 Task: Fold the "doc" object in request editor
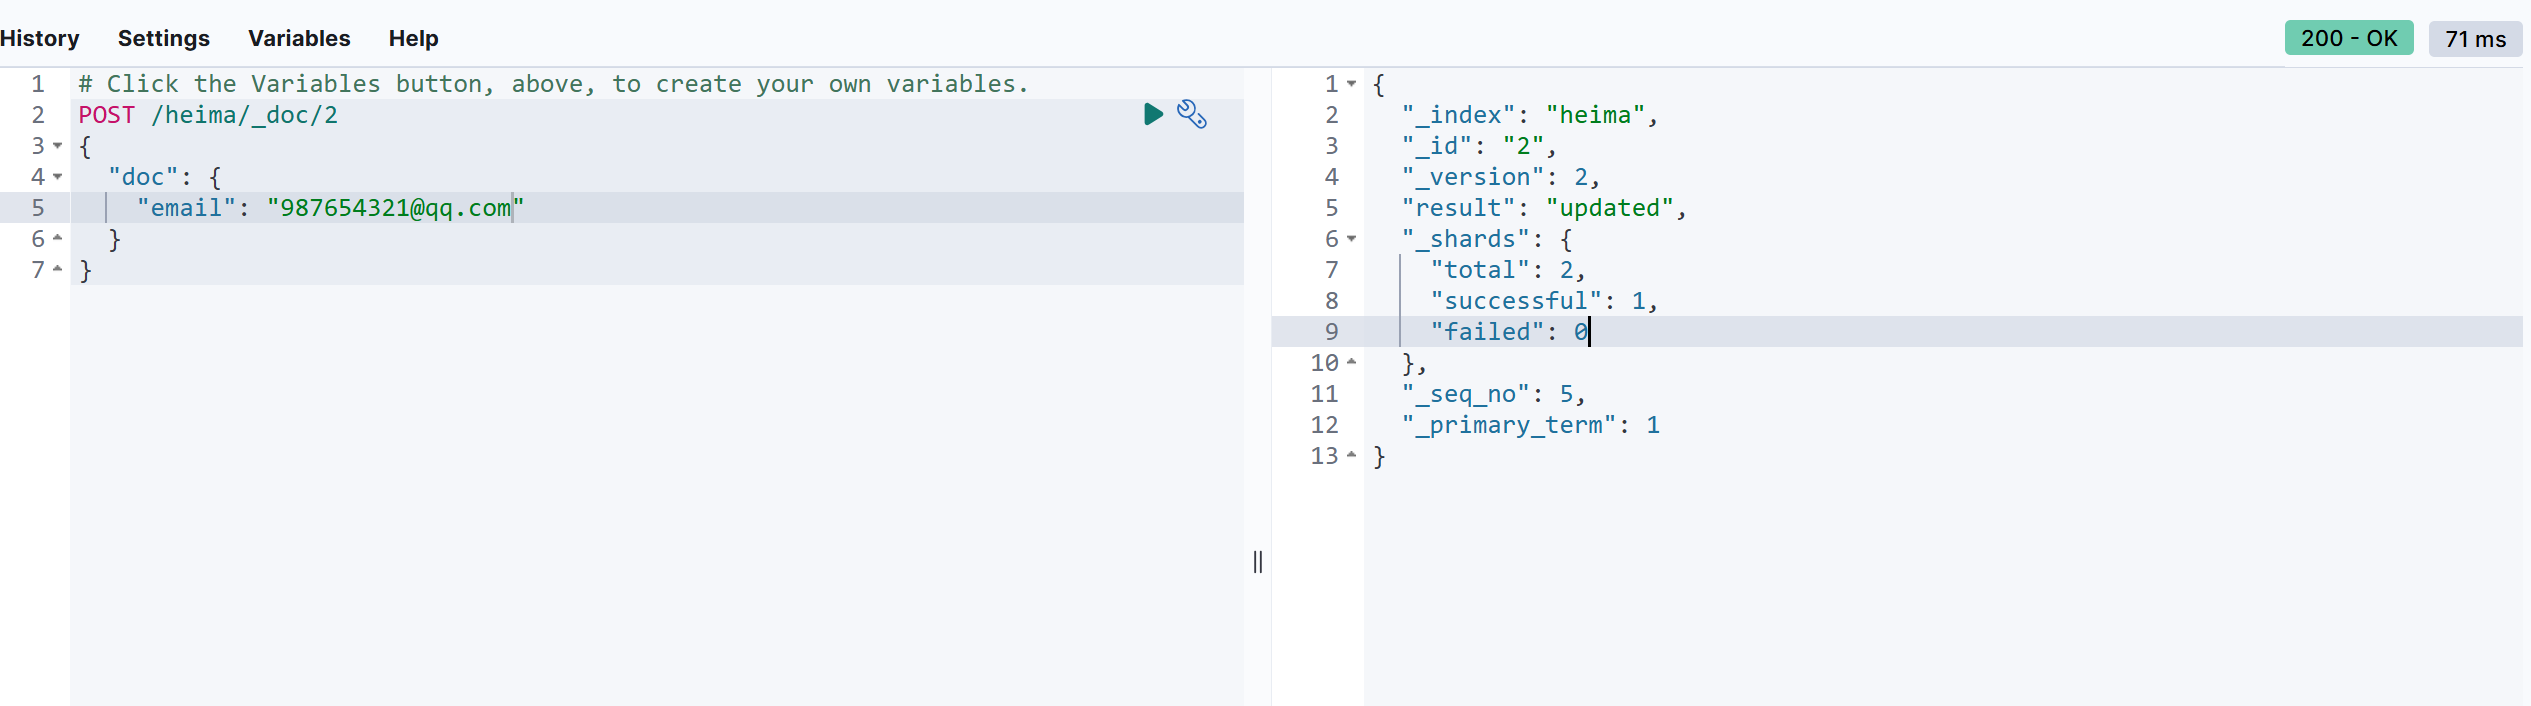pos(58,177)
